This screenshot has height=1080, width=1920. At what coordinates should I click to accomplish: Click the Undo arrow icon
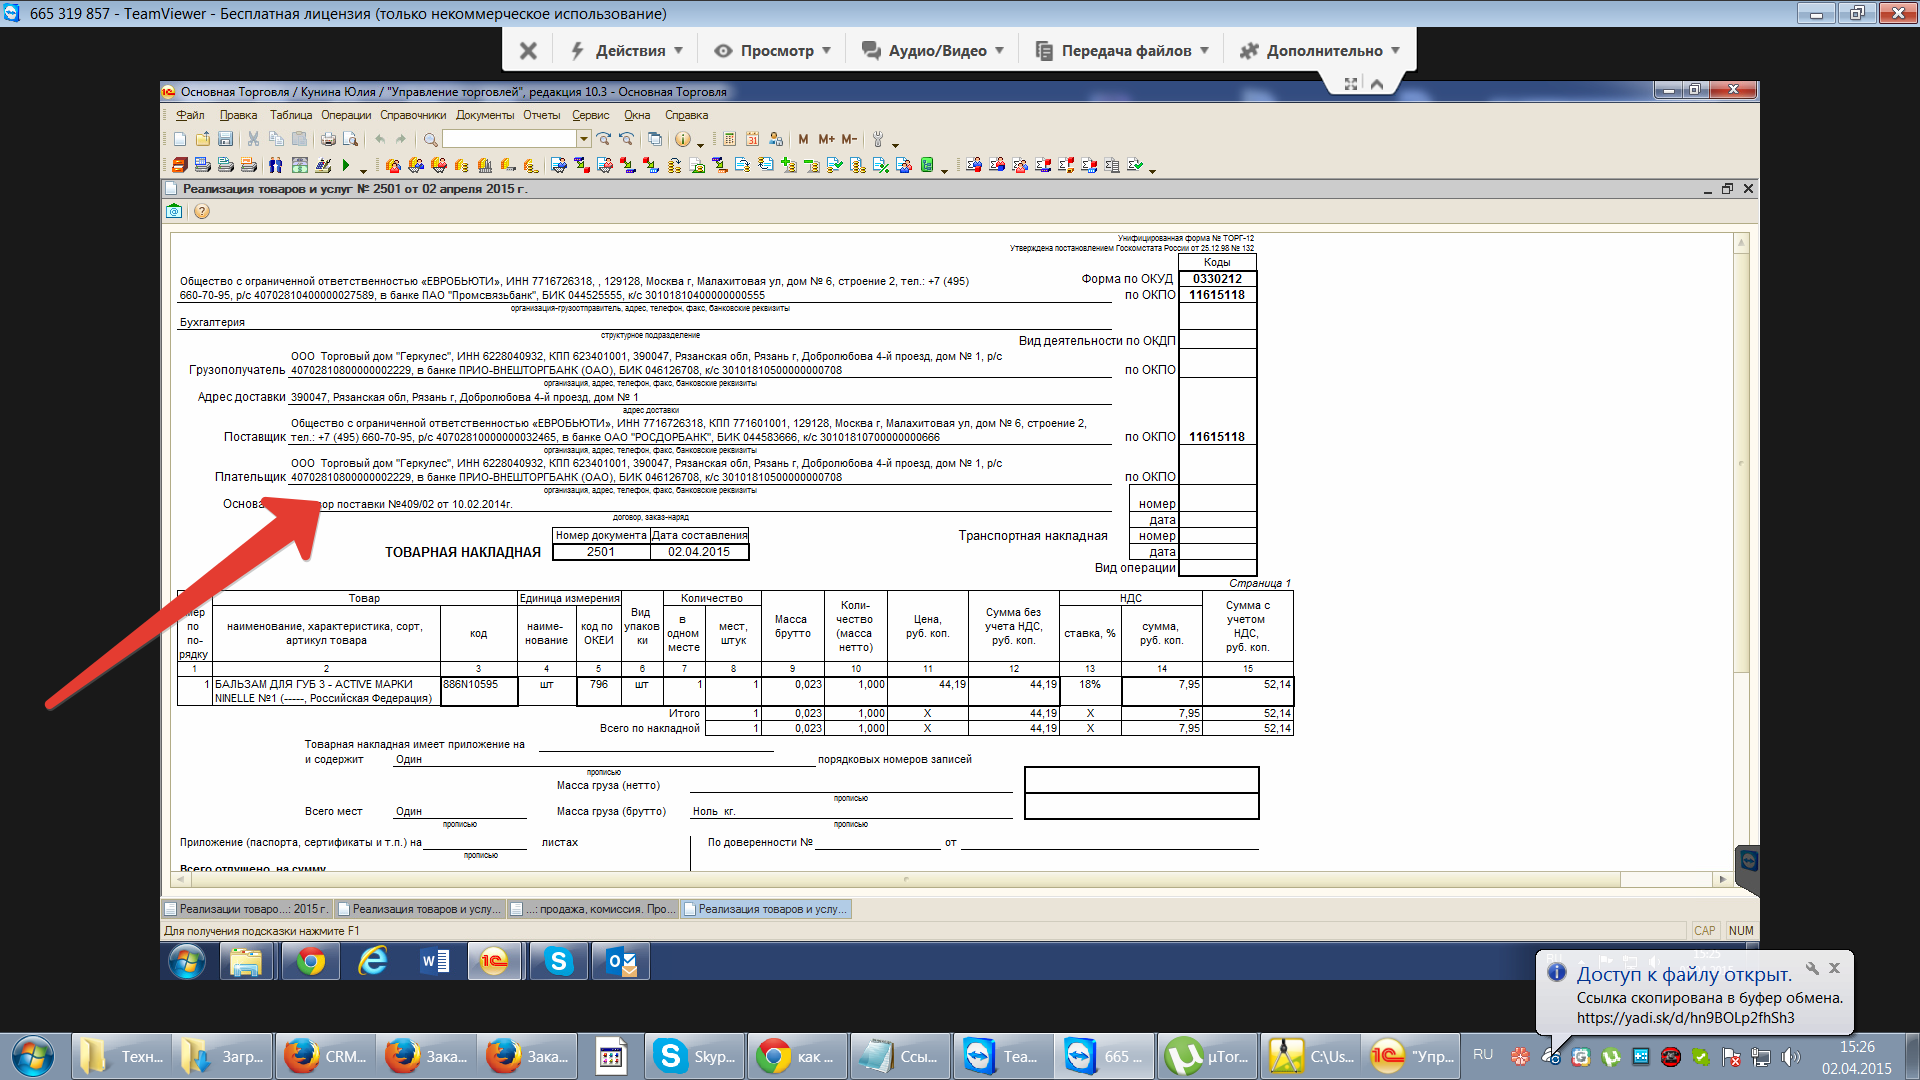379,139
